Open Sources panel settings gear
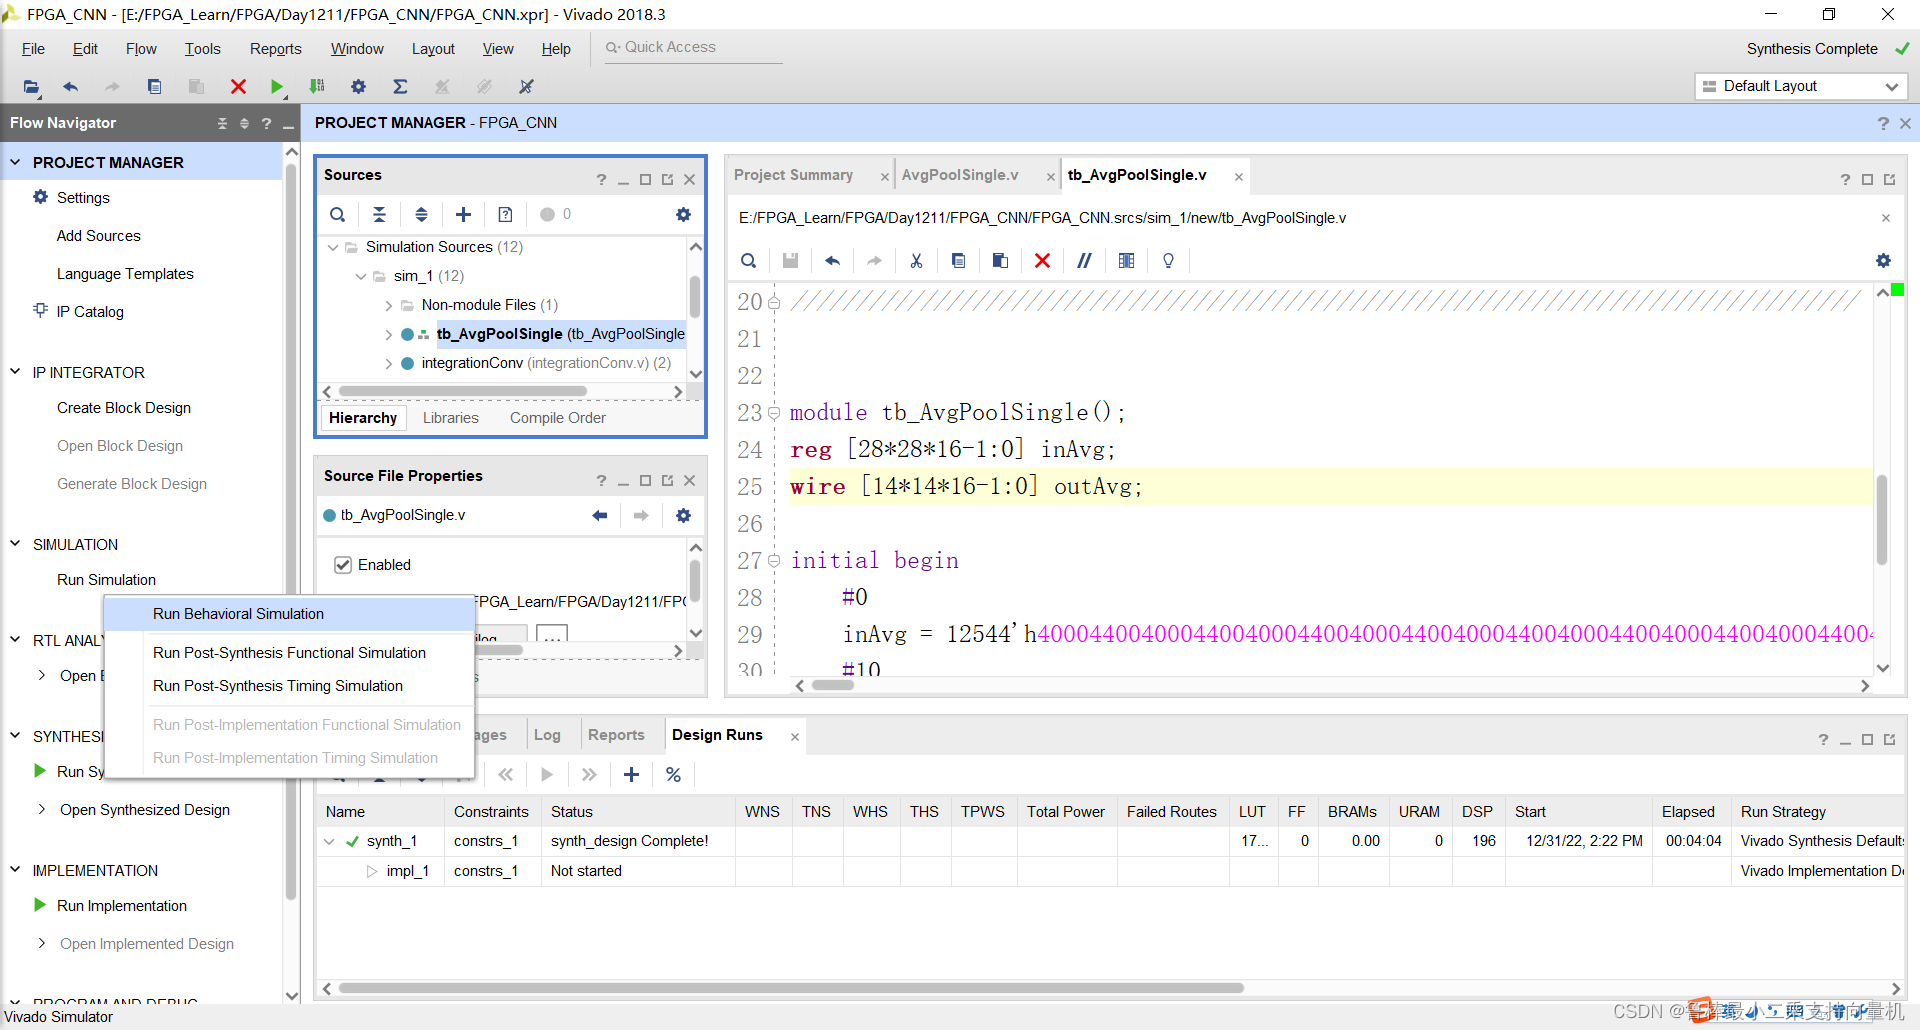This screenshot has height=1030, width=1920. [x=683, y=214]
